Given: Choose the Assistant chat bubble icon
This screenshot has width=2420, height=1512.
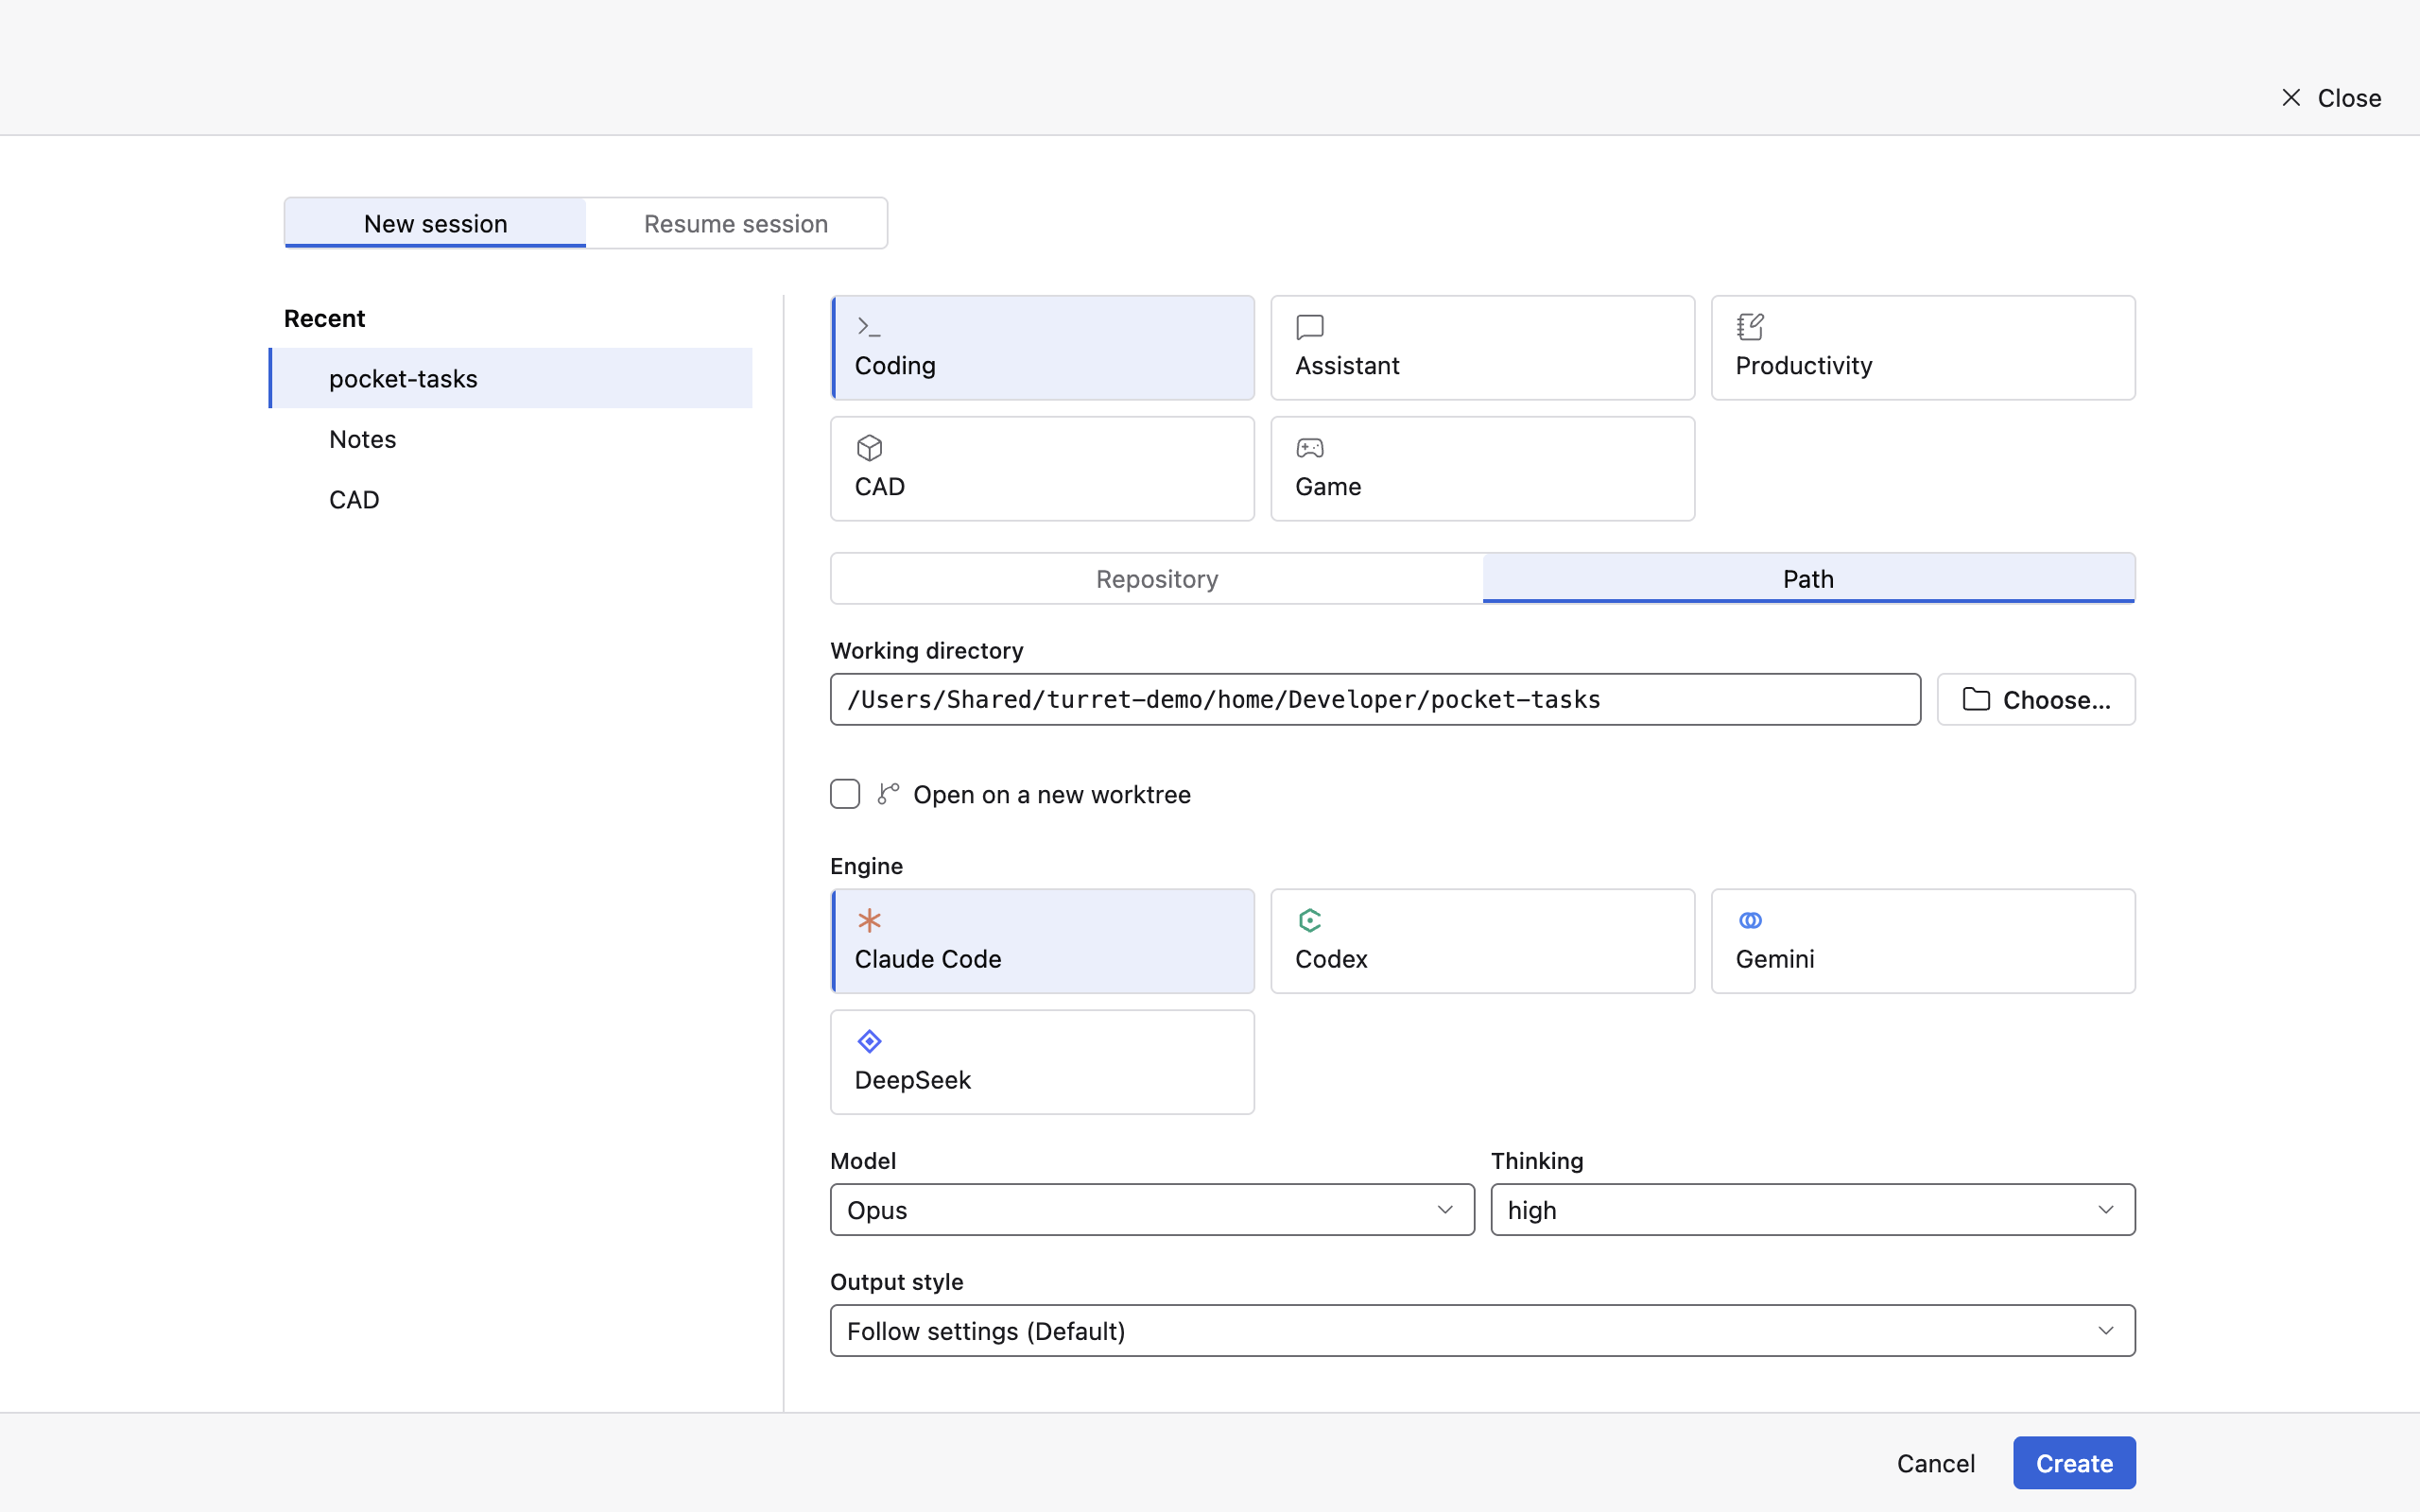Looking at the screenshot, I should [1309, 327].
